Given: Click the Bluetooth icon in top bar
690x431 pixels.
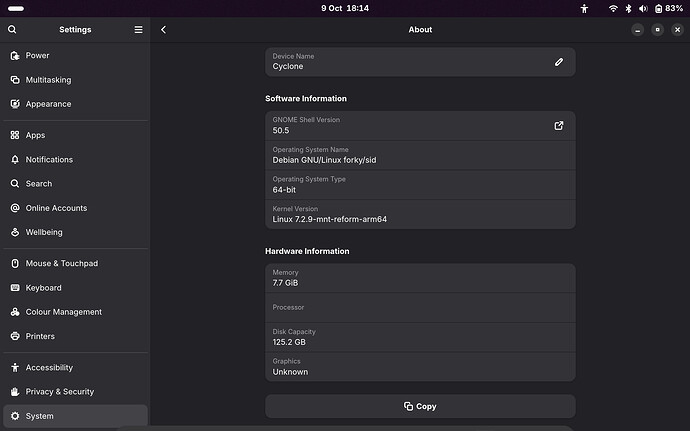Looking at the screenshot, I should click(x=628, y=8).
